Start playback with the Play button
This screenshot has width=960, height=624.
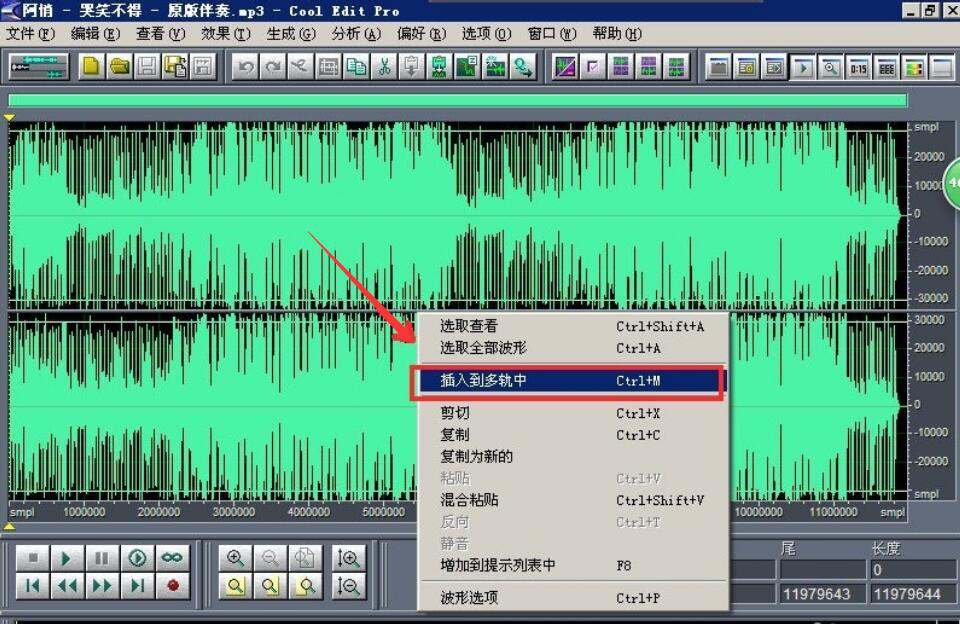(x=66, y=558)
